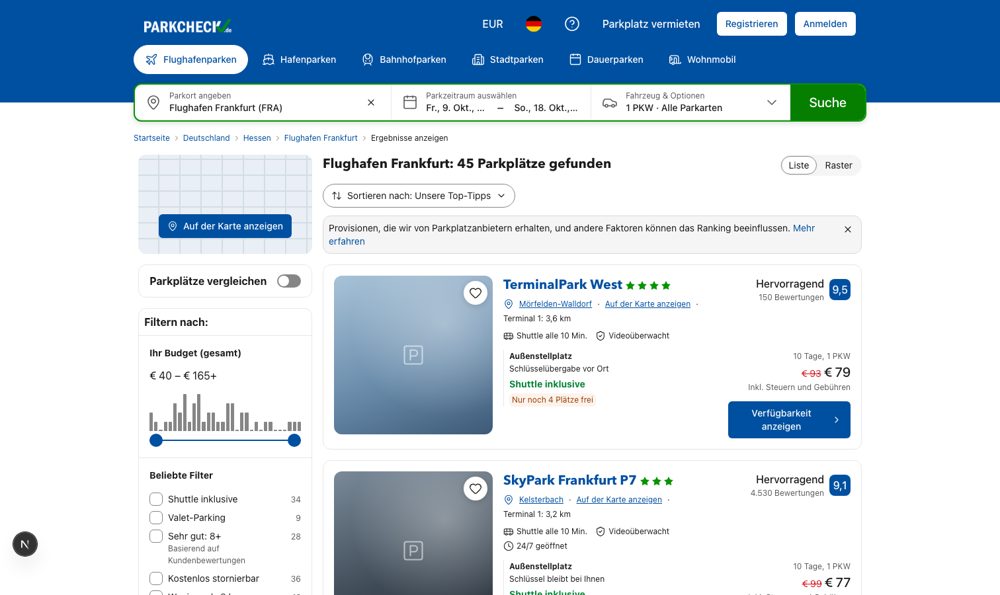Click the calendar icon in Parkzeitraum
The image size is (1000, 595).
pyautogui.click(x=410, y=103)
